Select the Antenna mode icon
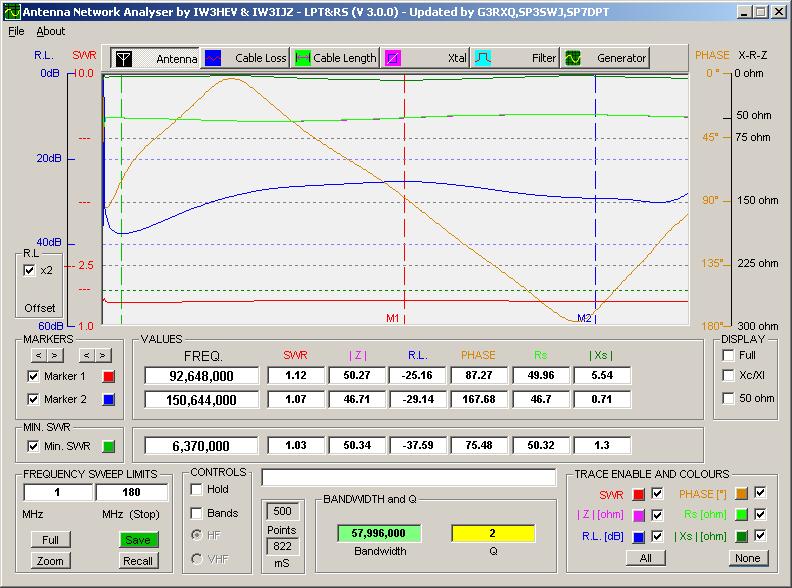 coord(122,58)
